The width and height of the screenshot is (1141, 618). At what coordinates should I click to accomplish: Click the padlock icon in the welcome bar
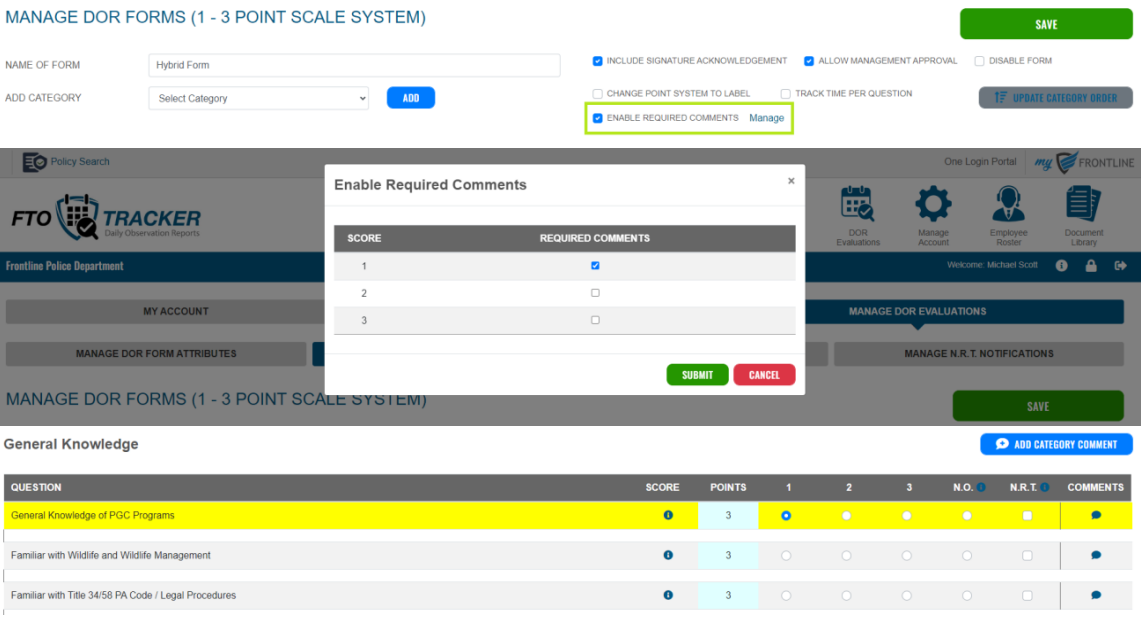1091,265
